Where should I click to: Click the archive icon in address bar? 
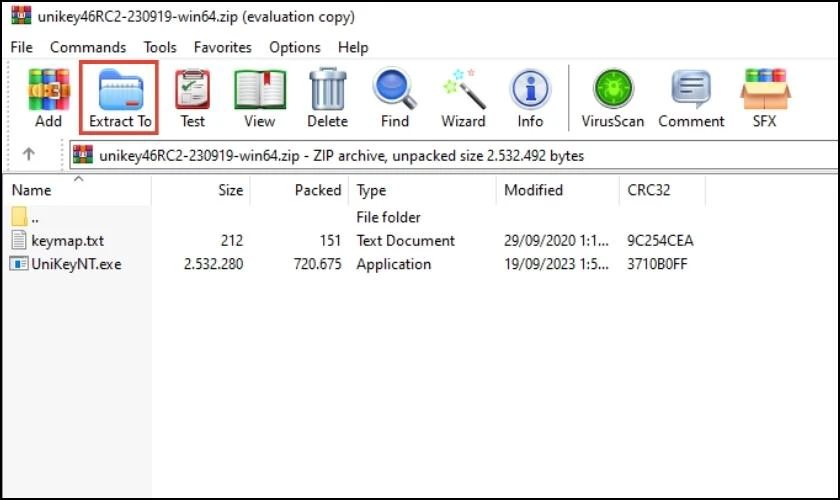coord(83,155)
